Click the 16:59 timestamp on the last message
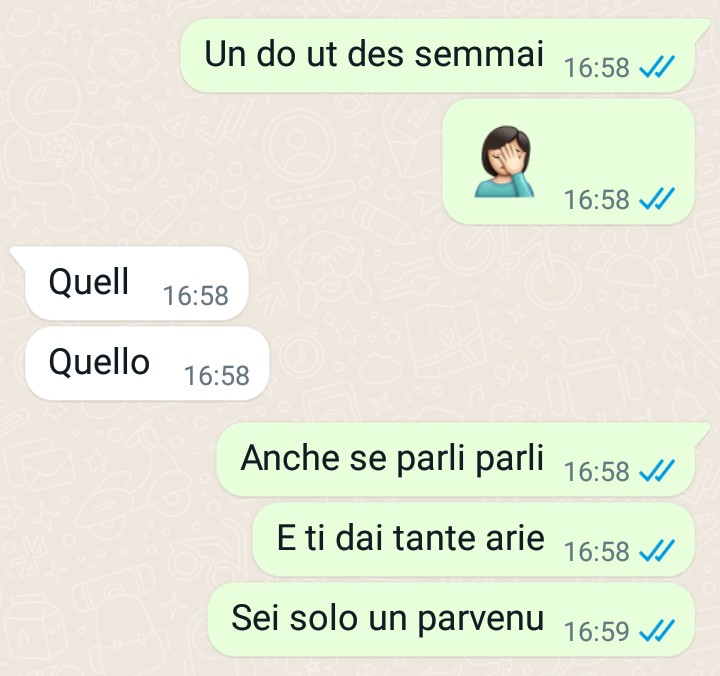 [x=596, y=631]
